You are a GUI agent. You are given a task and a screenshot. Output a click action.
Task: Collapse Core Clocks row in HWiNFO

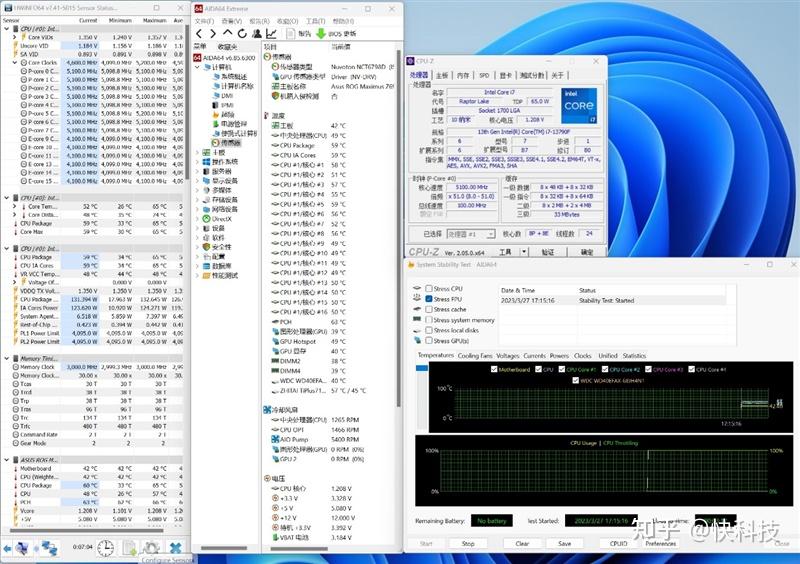[x=14, y=62]
